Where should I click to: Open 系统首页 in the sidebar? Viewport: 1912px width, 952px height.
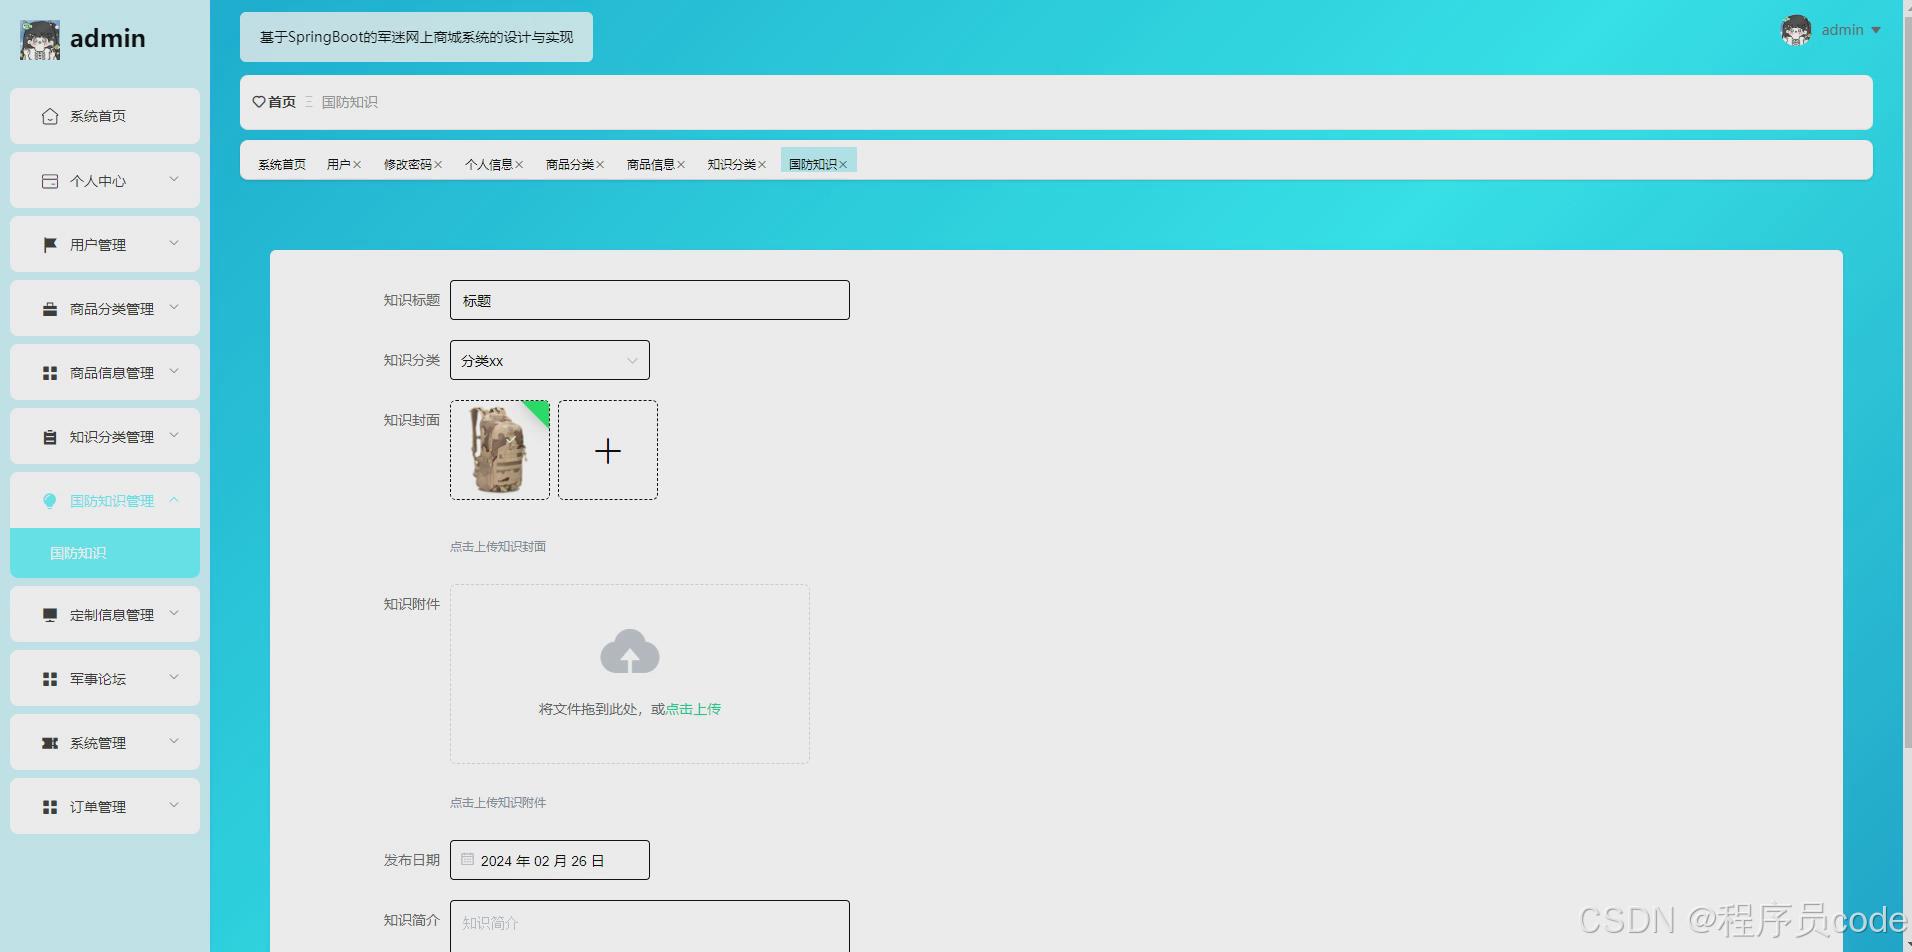coord(105,116)
